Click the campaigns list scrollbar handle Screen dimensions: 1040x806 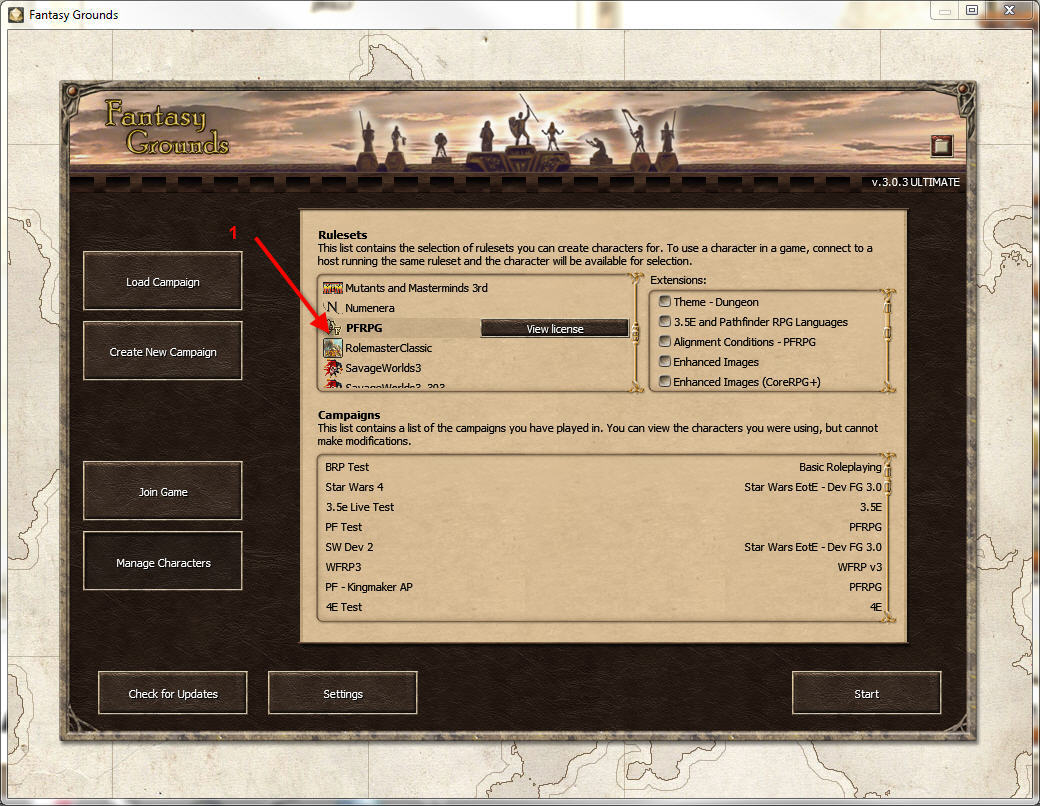point(887,478)
